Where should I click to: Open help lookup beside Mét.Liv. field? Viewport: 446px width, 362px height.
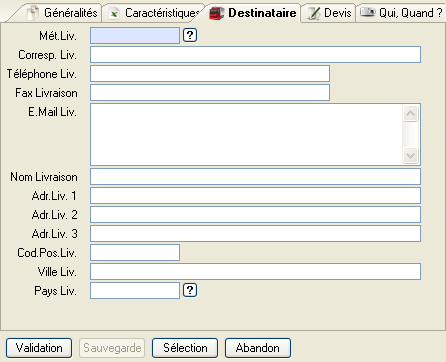tap(190, 35)
